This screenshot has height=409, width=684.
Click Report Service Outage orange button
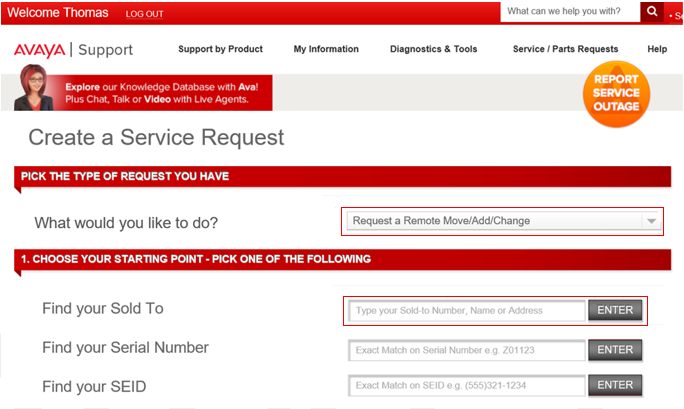616,94
